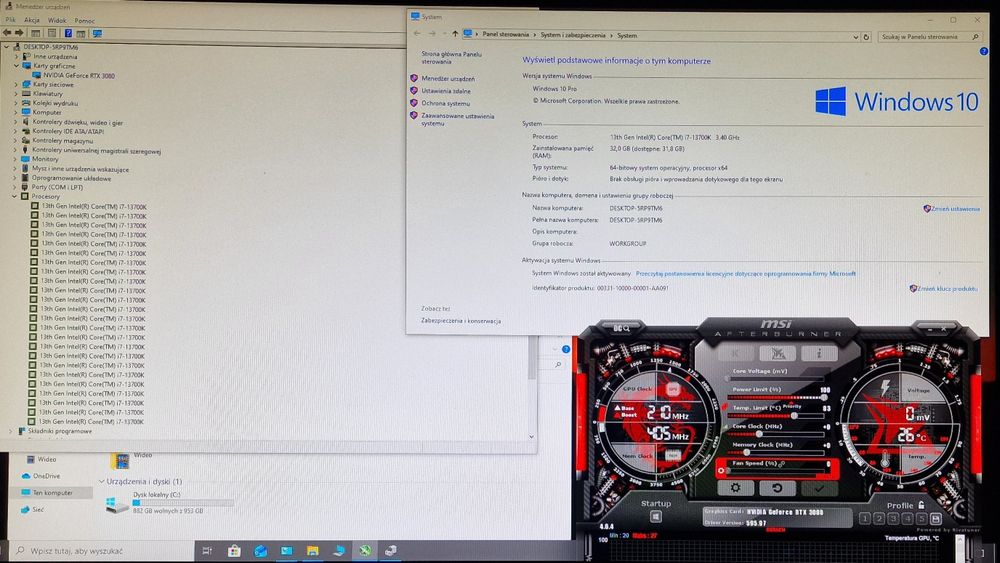Click the Afterburner reset arrow button
This screenshot has width=1000, height=563.
point(777,488)
